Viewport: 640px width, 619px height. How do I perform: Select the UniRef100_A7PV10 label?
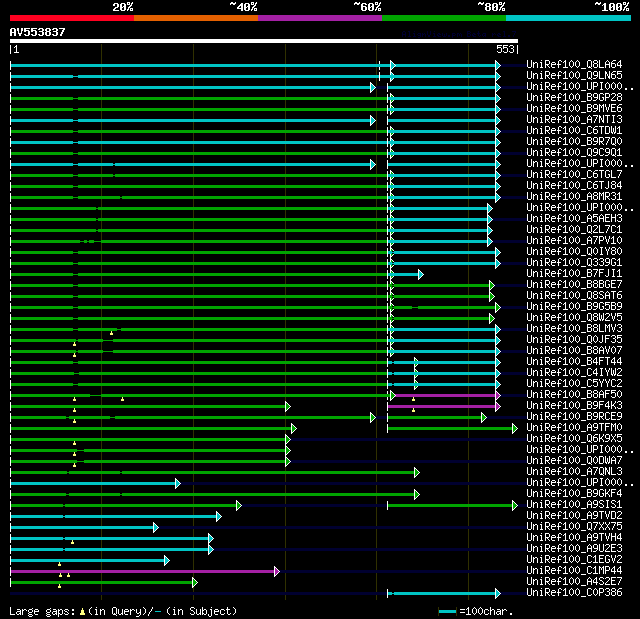574,241
